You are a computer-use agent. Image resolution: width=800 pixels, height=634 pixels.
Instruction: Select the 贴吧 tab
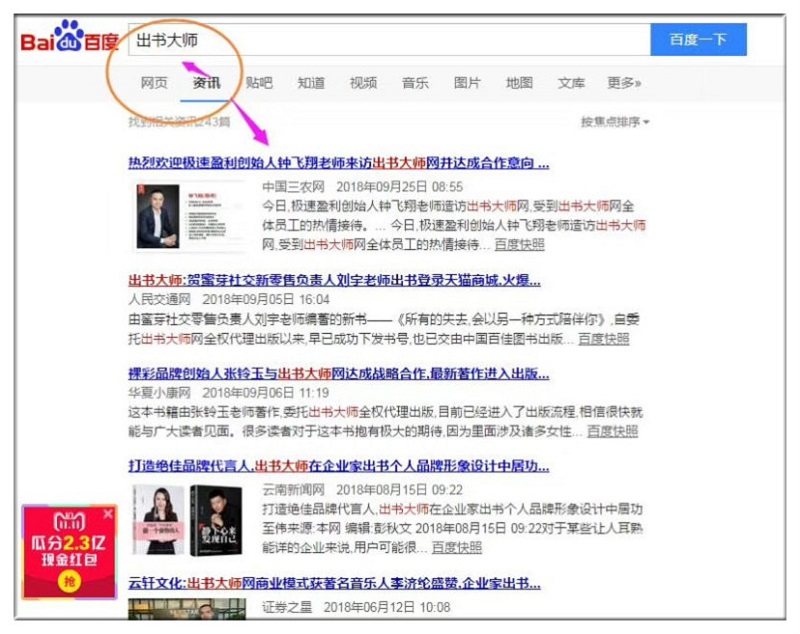coord(259,83)
